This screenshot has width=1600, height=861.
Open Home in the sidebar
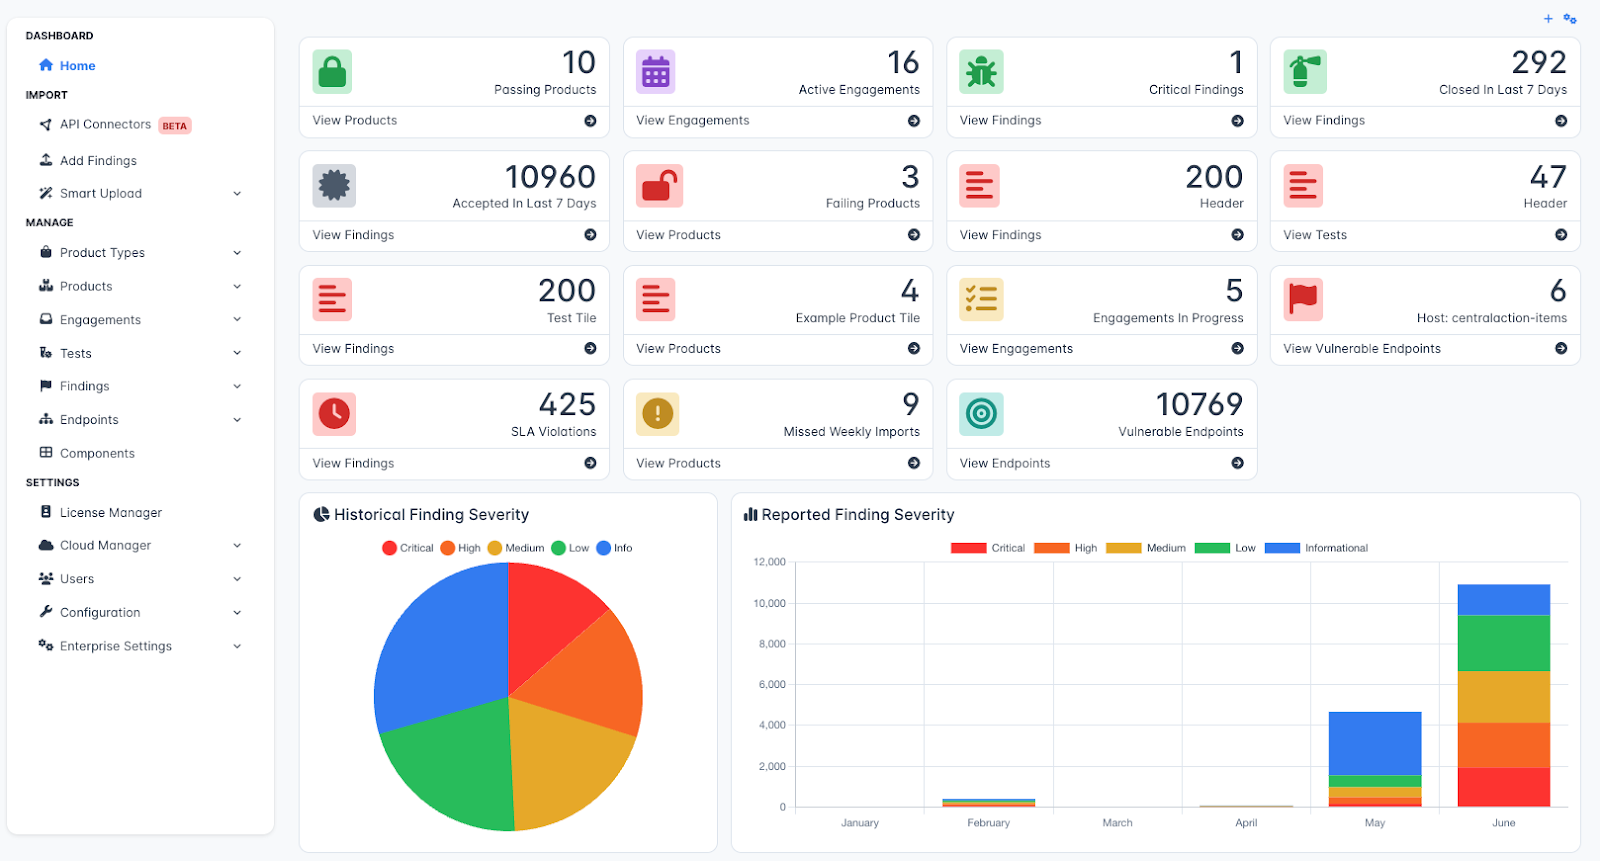(x=77, y=66)
